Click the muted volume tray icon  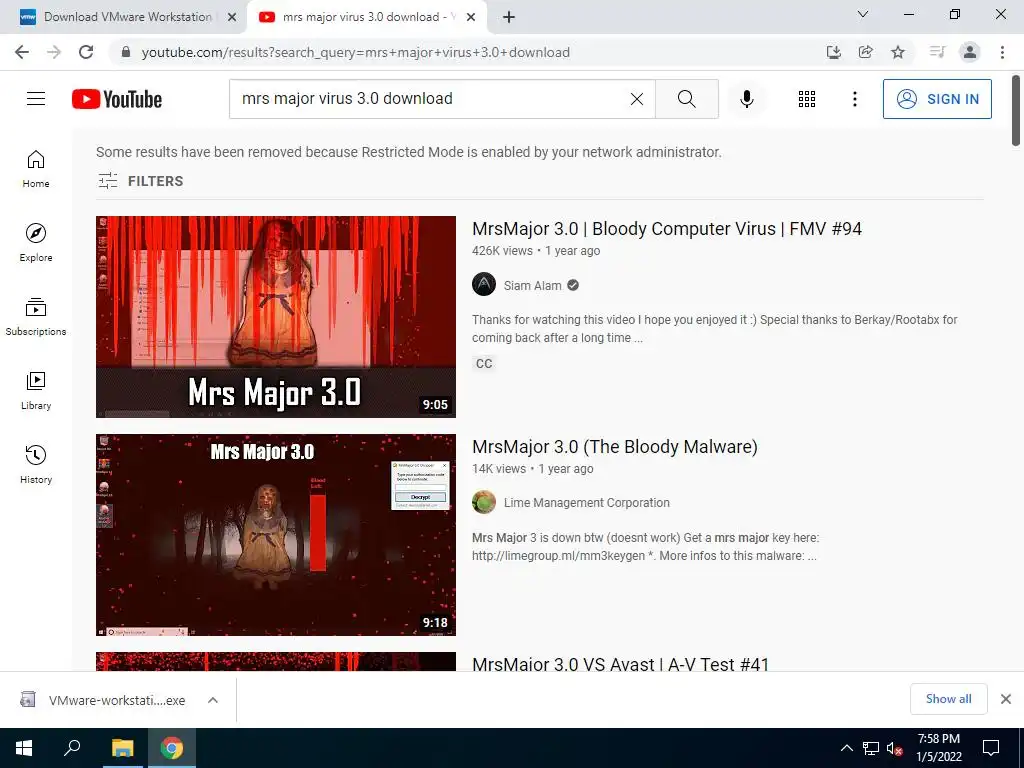(895, 748)
